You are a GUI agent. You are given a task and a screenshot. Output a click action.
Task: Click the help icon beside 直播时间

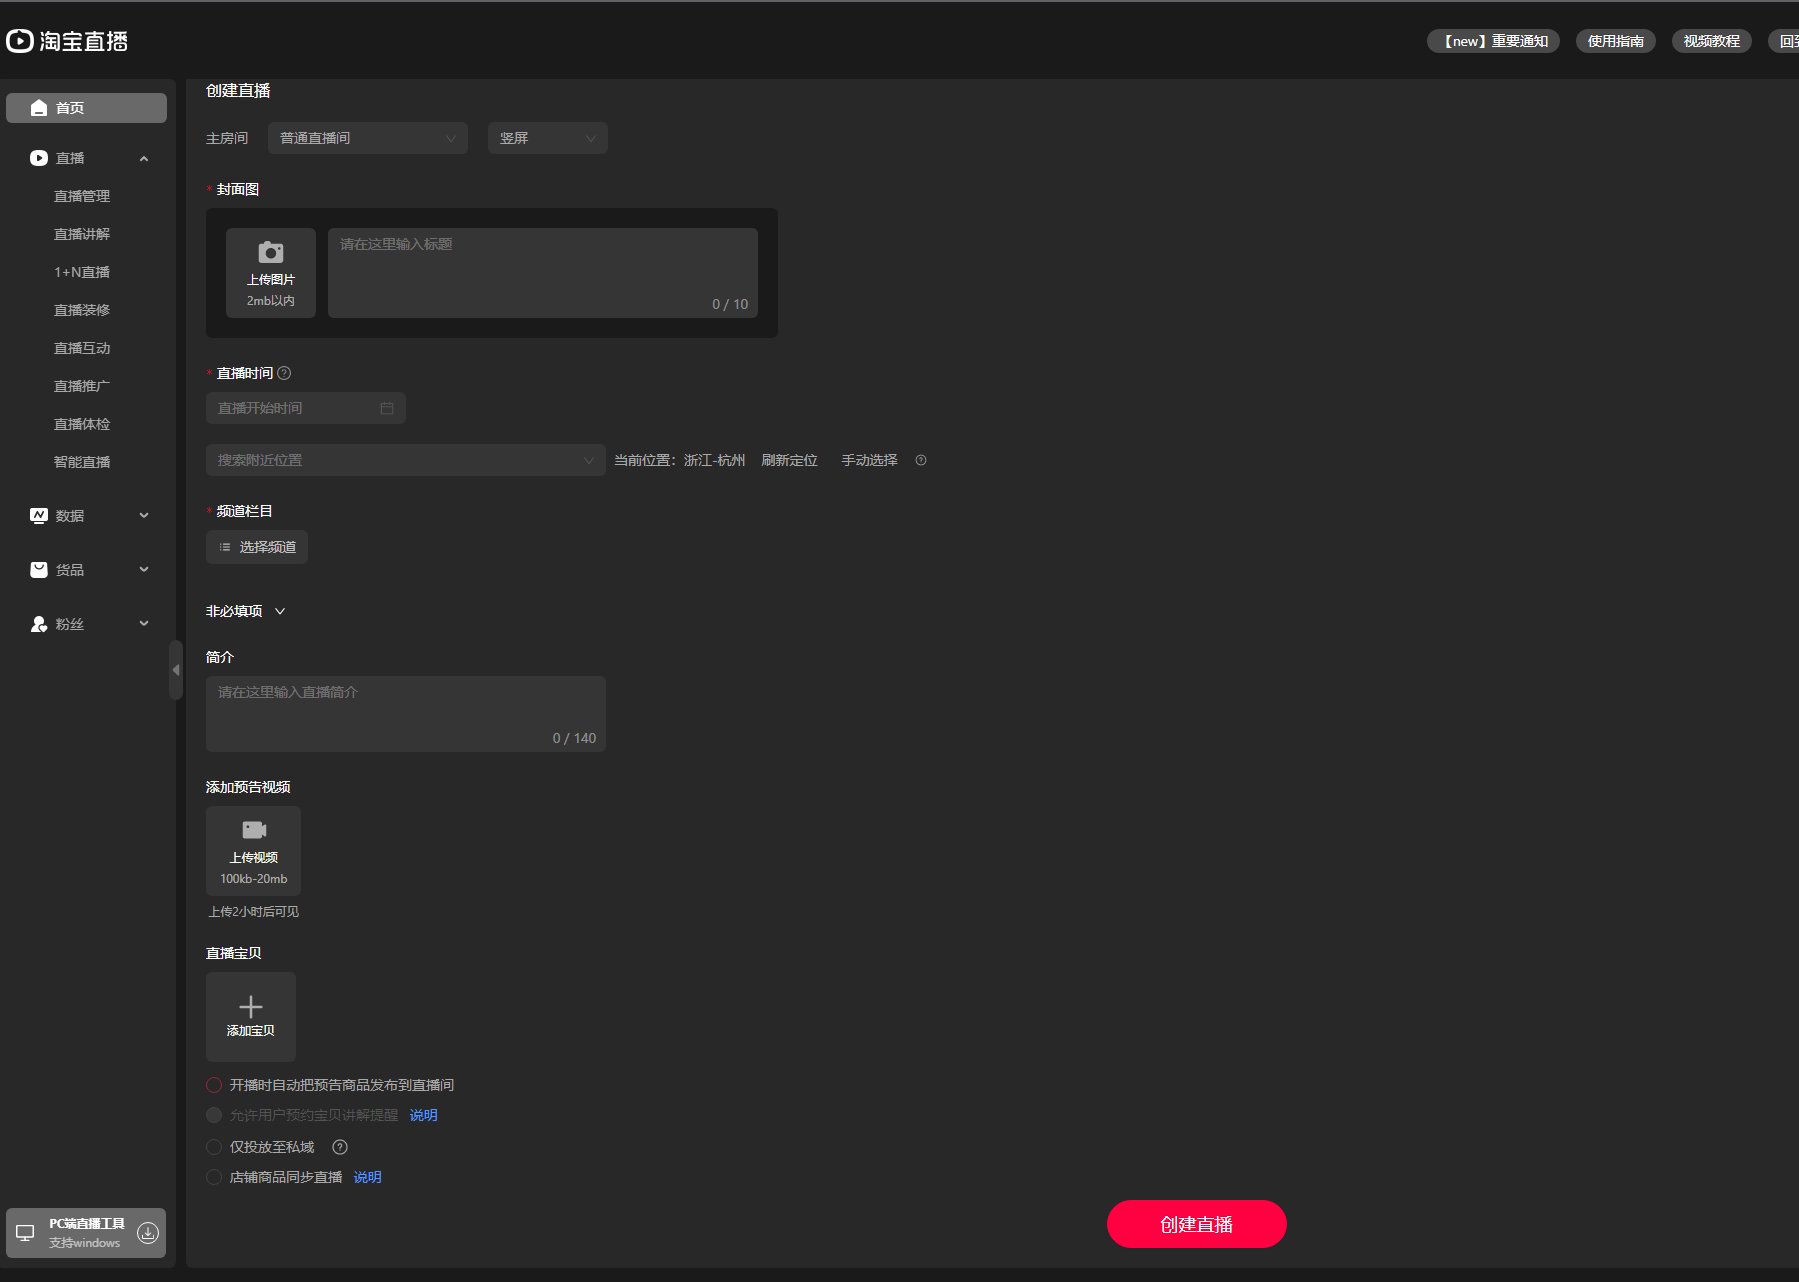point(284,373)
